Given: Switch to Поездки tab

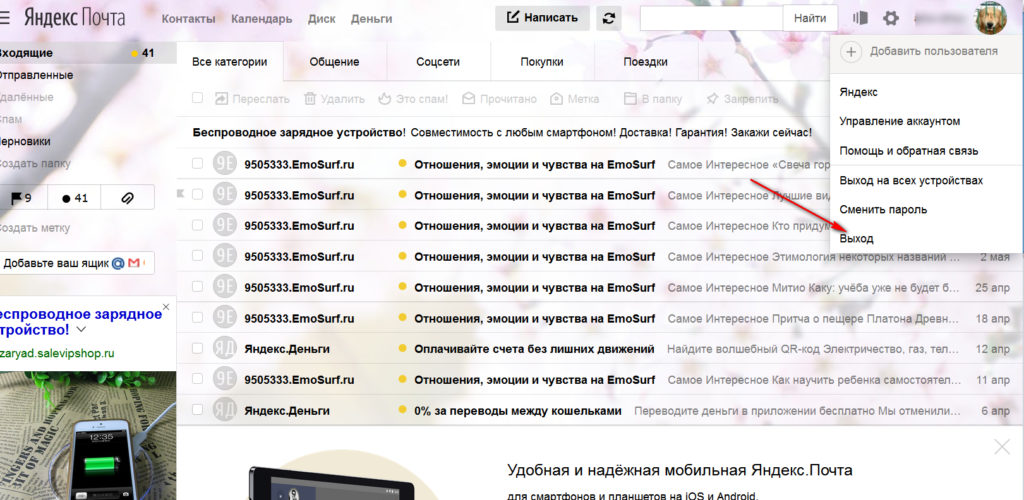Looking at the screenshot, I should click(x=645, y=62).
